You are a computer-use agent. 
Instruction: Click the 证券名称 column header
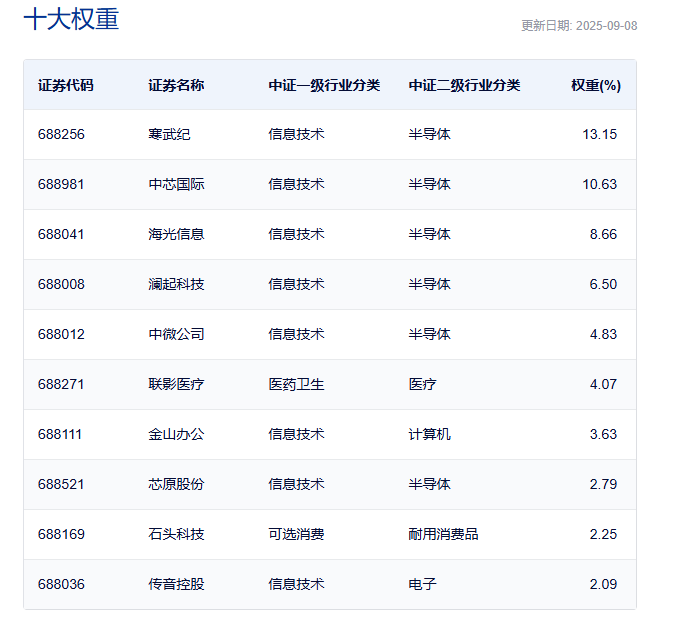point(176,85)
